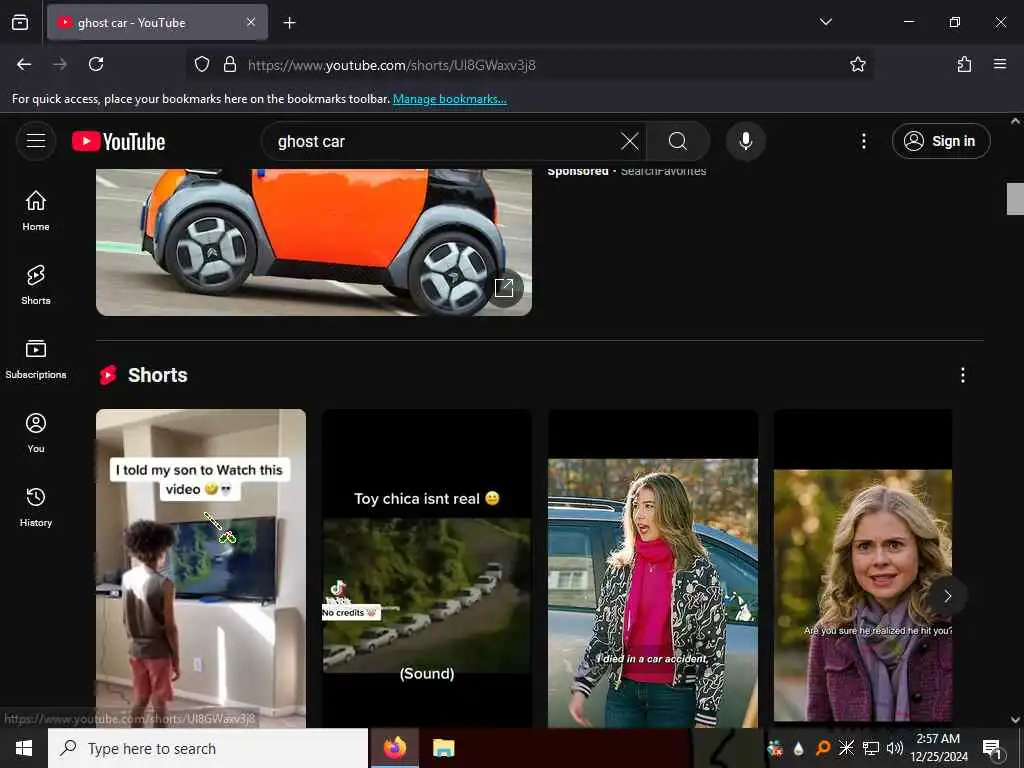
Task: Play the 'Toy chica isnt real' short
Action: click(426, 568)
